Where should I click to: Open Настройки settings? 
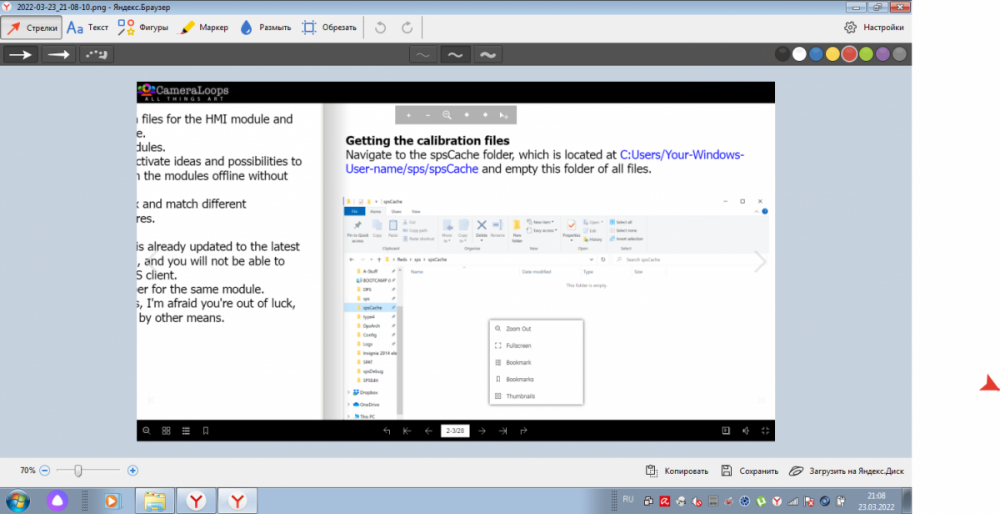(x=875, y=28)
